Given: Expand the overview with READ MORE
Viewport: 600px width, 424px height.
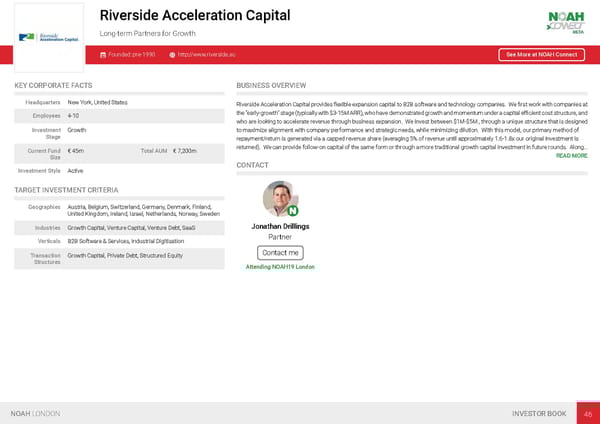Looking at the screenshot, I should [x=571, y=156].
